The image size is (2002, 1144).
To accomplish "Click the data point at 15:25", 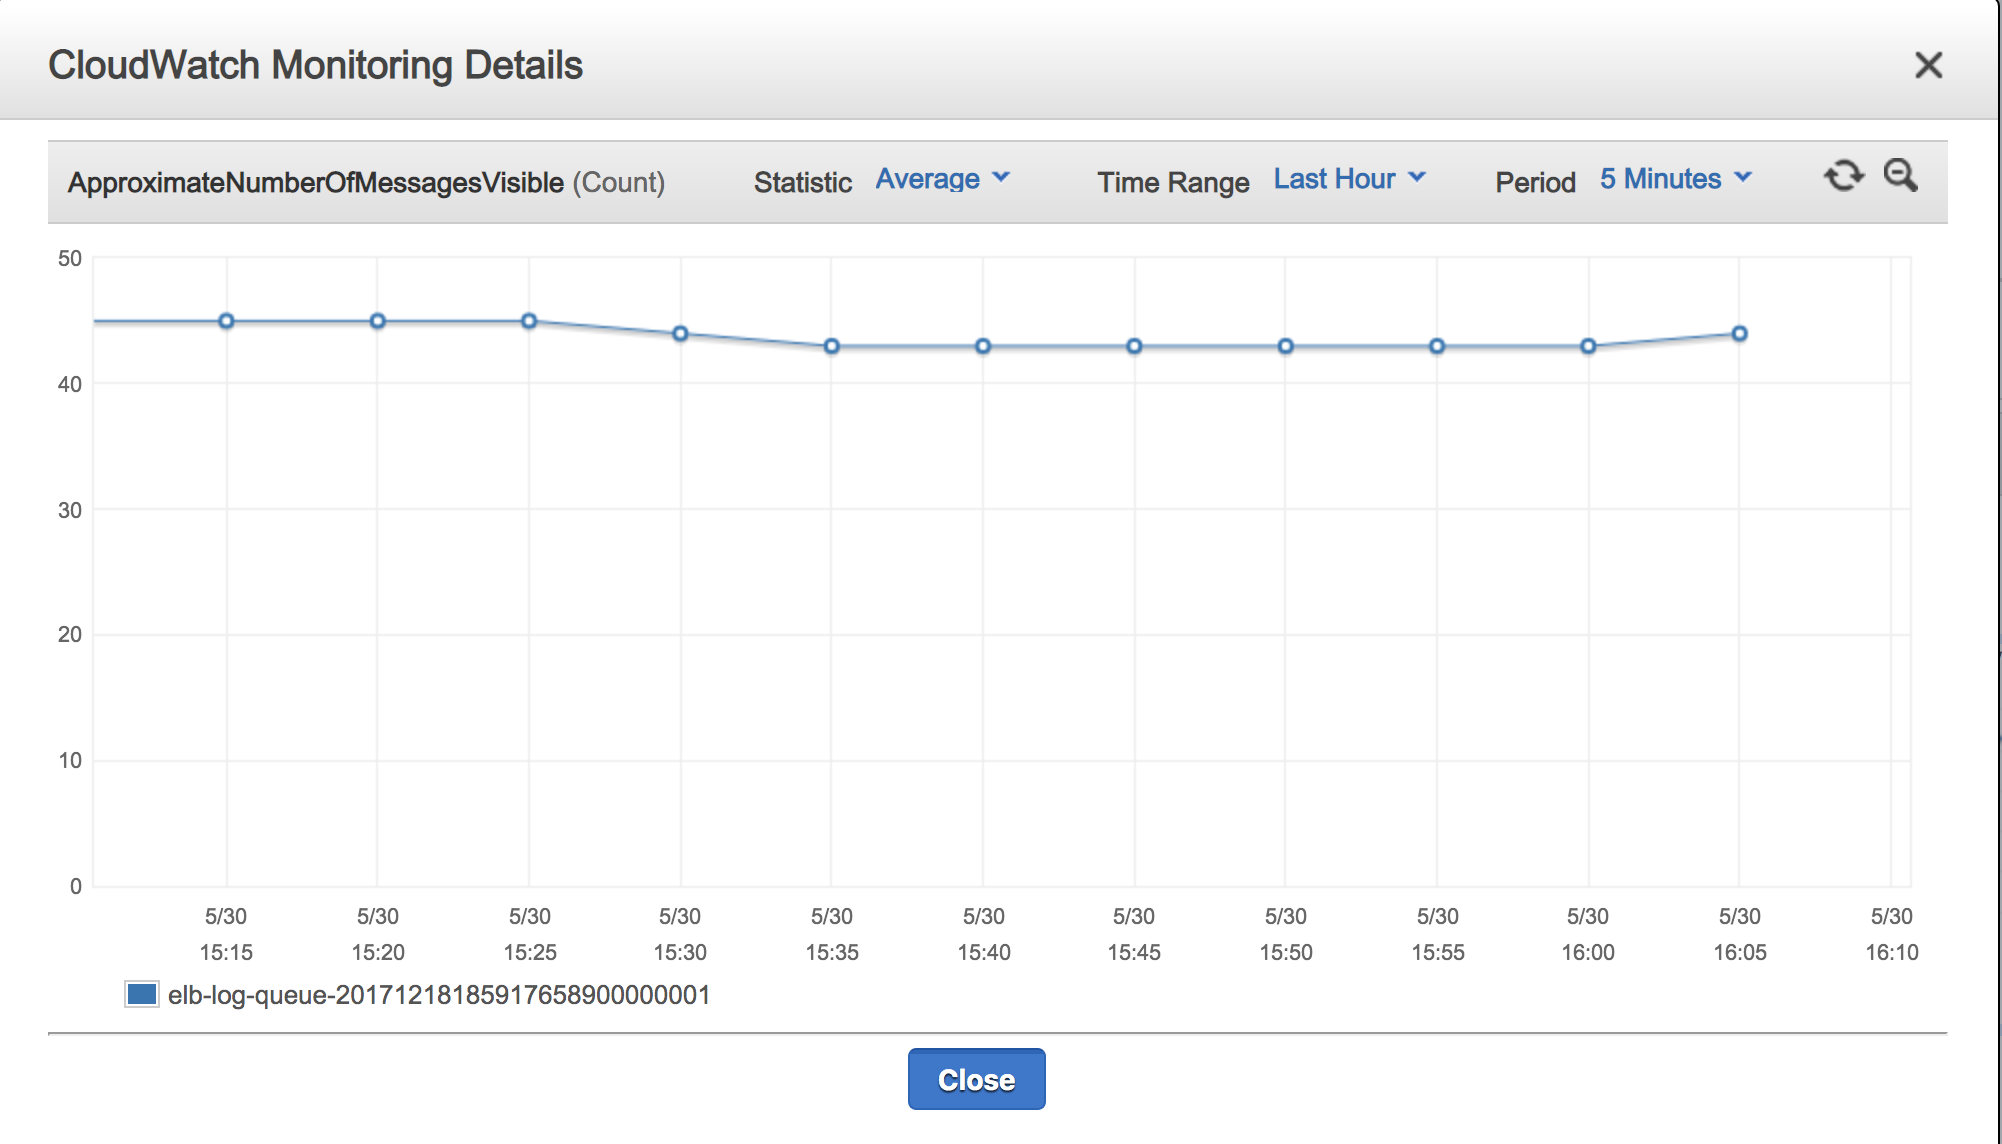I will coord(530,321).
